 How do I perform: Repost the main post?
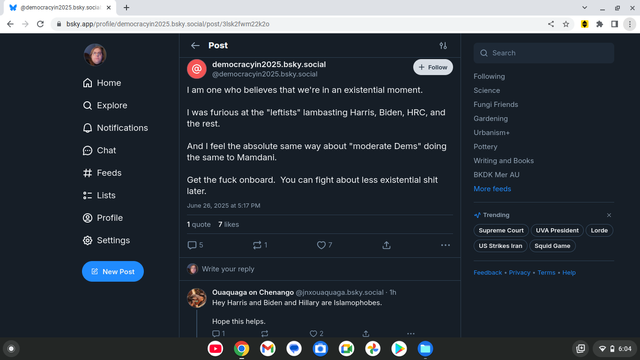[257, 245]
